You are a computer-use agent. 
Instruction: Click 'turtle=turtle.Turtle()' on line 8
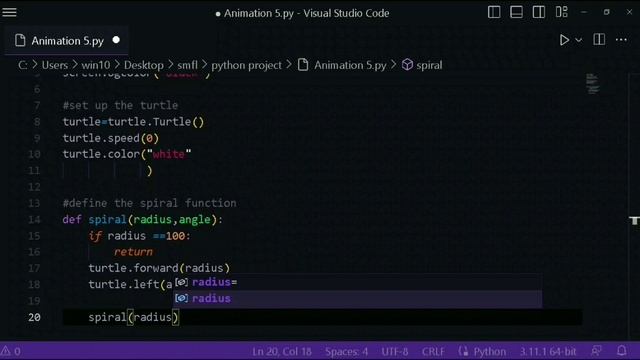133,122
